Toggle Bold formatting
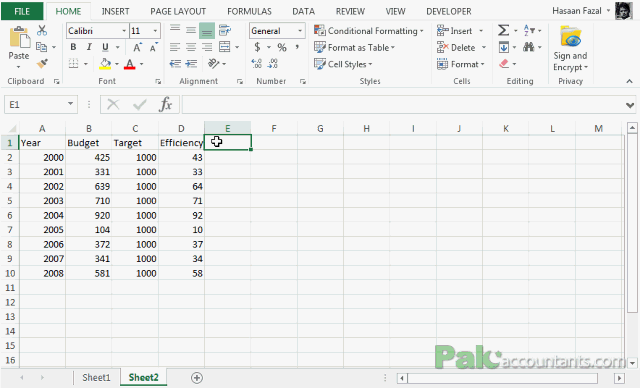Image resolution: width=640 pixels, height=388 pixels. pyautogui.click(x=73, y=47)
